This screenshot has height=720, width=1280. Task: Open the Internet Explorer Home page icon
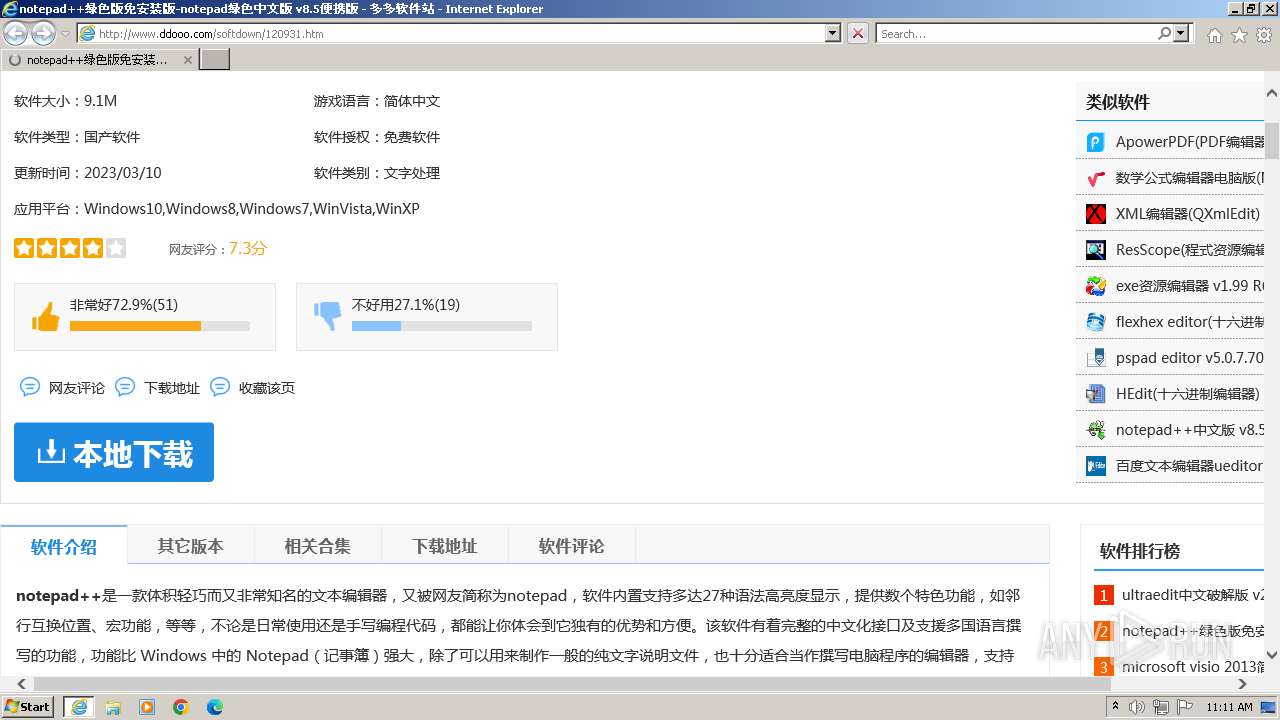coord(1214,35)
